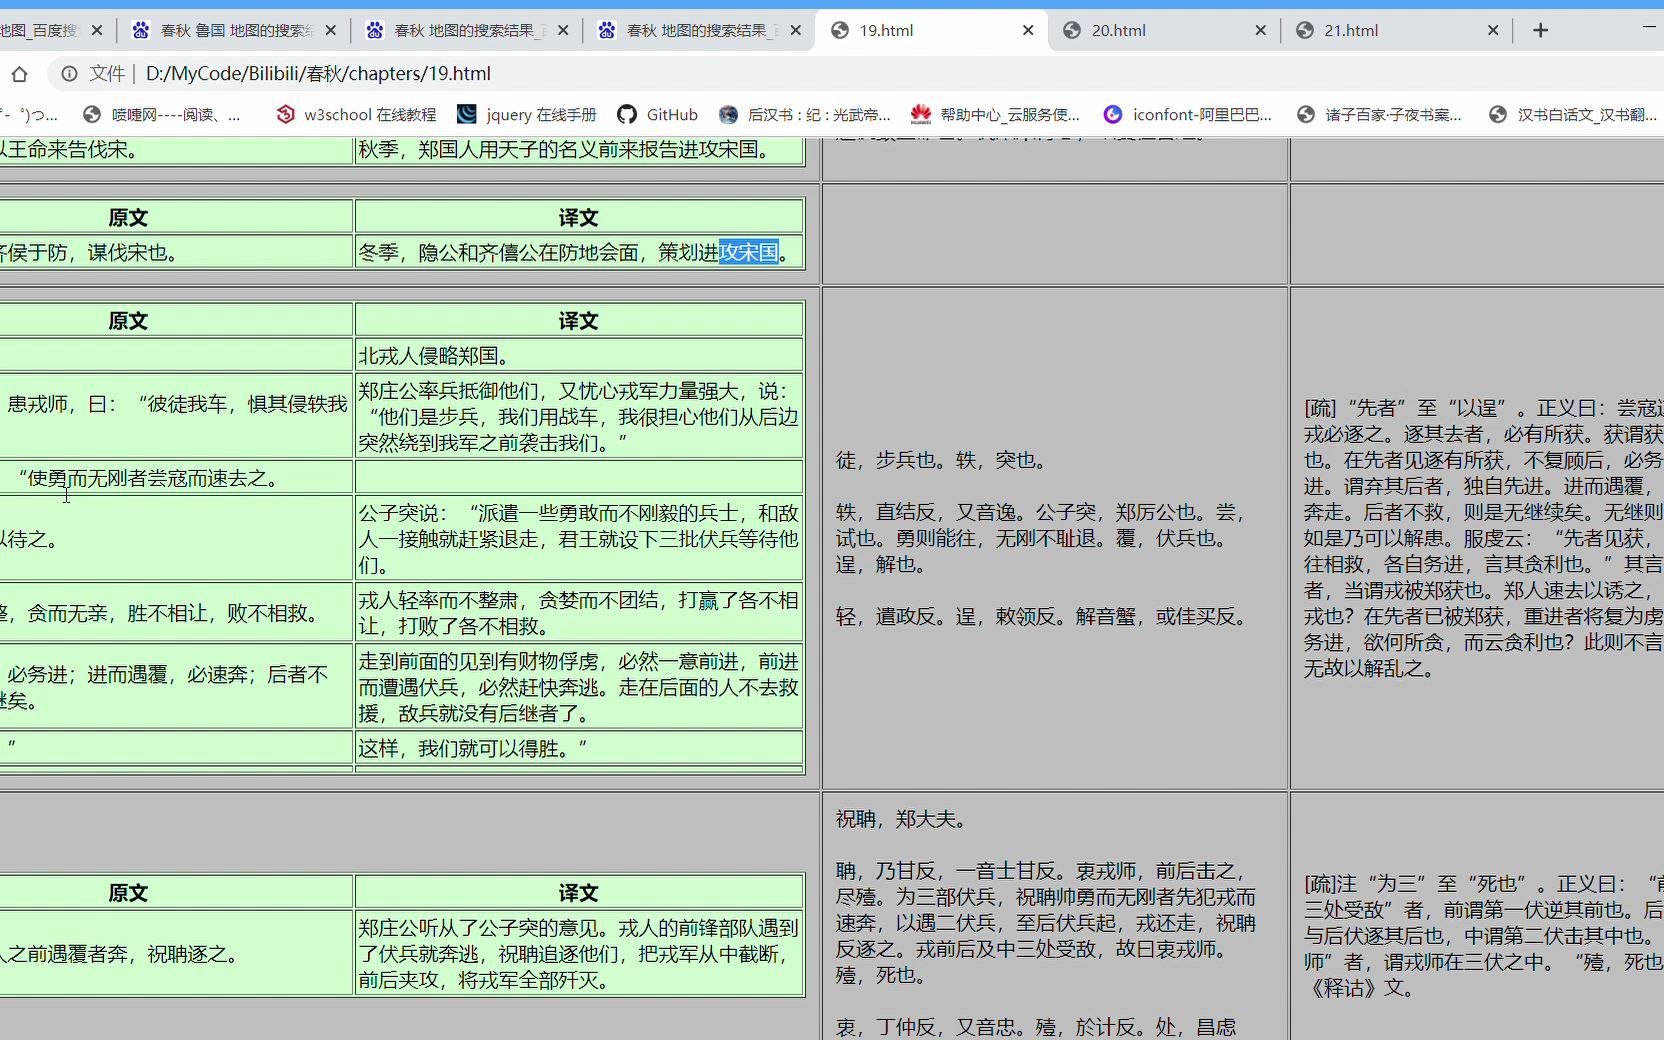The width and height of the screenshot is (1664, 1040).
Task: Close the 春秋 鲁国 地图 tab
Action: pos(331,30)
